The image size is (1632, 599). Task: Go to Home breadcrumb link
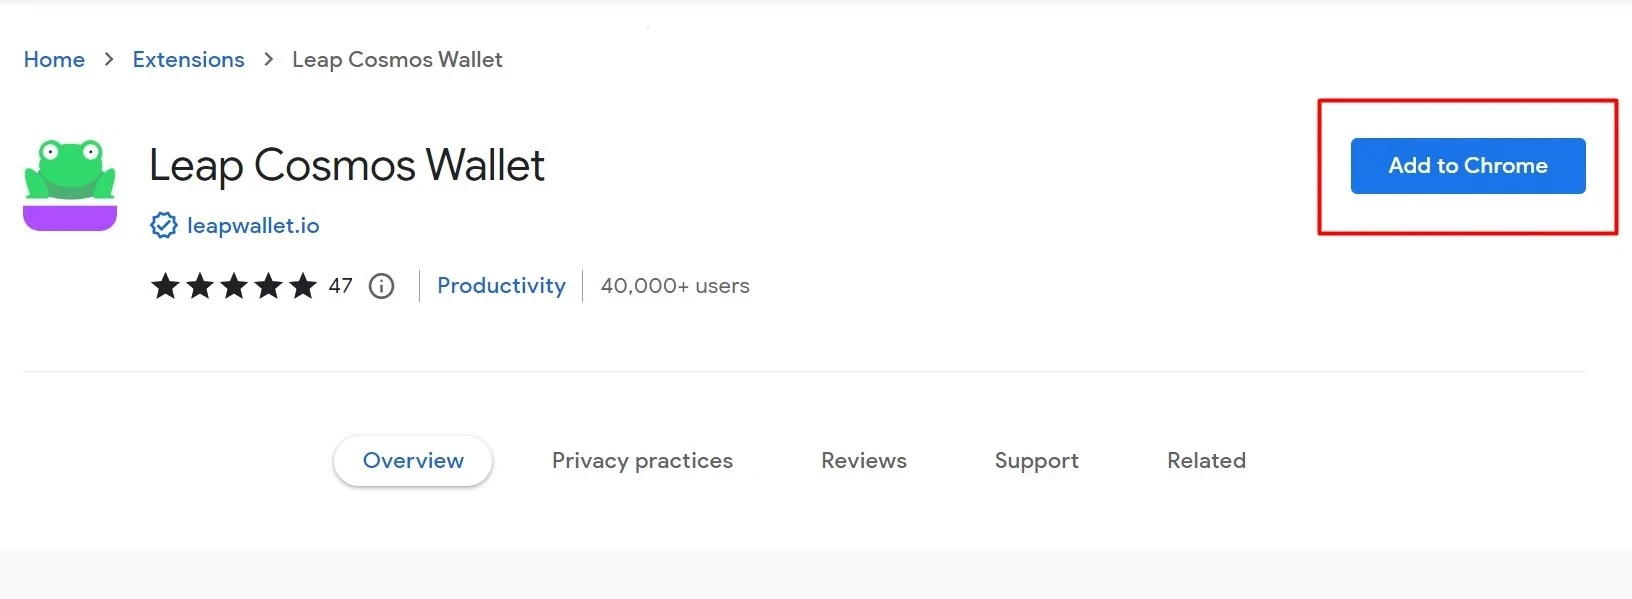coord(54,60)
